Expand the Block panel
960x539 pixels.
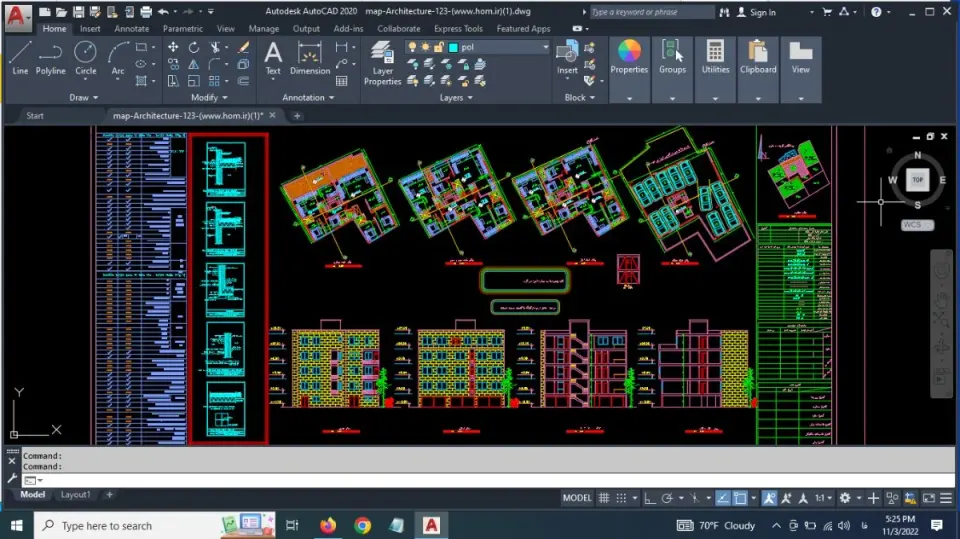point(579,97)
